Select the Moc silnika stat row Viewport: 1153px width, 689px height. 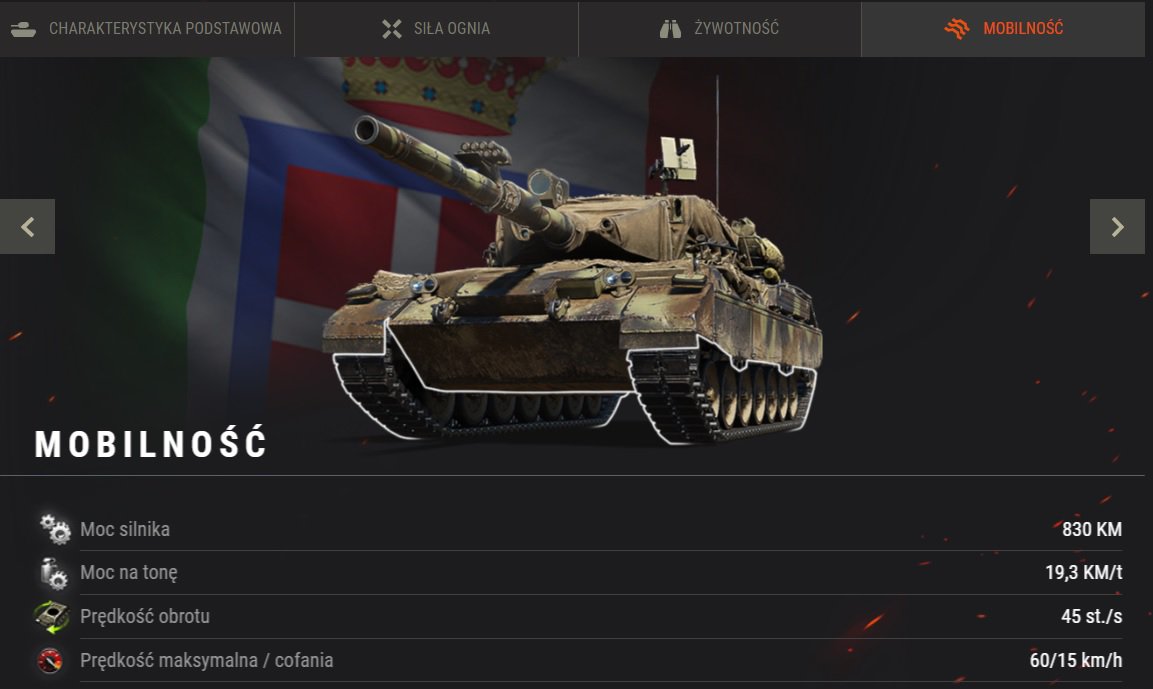[x=581, y=529]
